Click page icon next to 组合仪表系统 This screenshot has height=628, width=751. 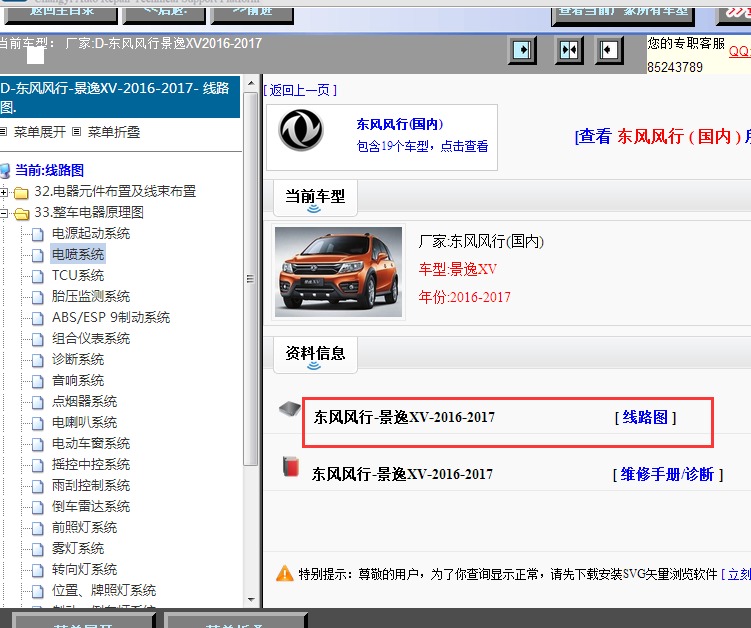pos(38,340)
